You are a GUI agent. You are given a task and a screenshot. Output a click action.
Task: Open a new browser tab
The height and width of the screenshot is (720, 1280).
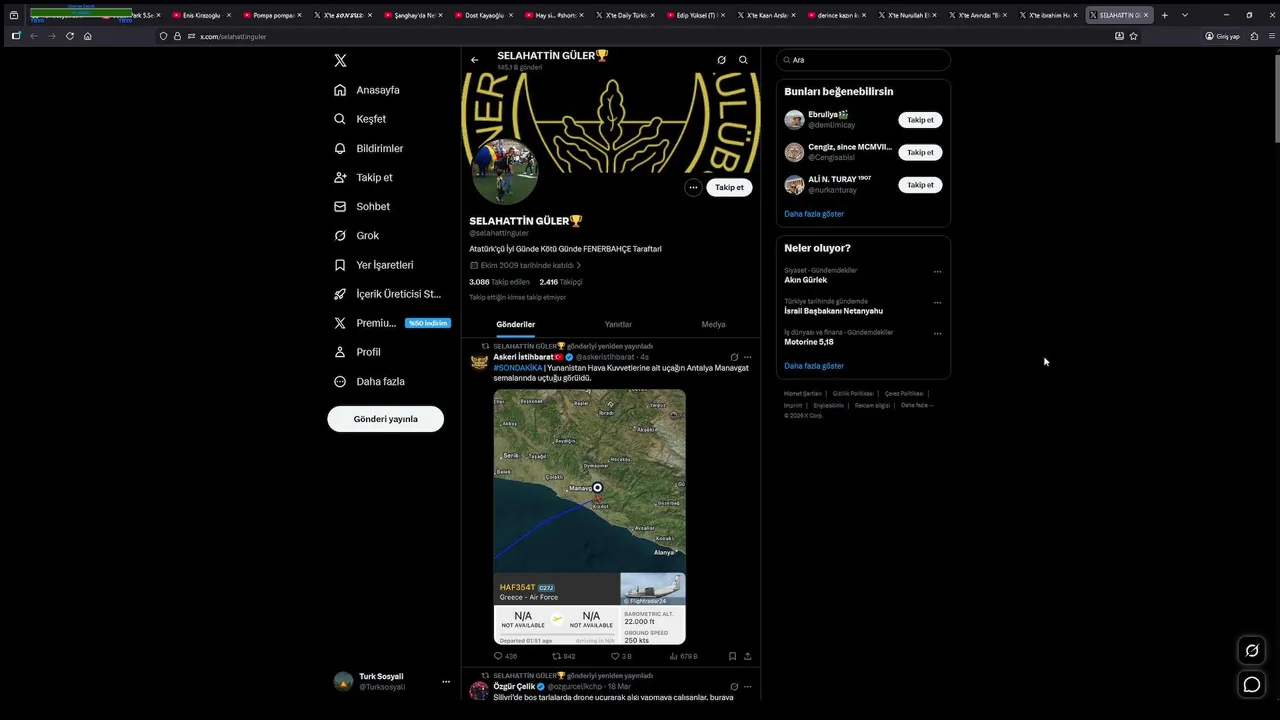1164,15
